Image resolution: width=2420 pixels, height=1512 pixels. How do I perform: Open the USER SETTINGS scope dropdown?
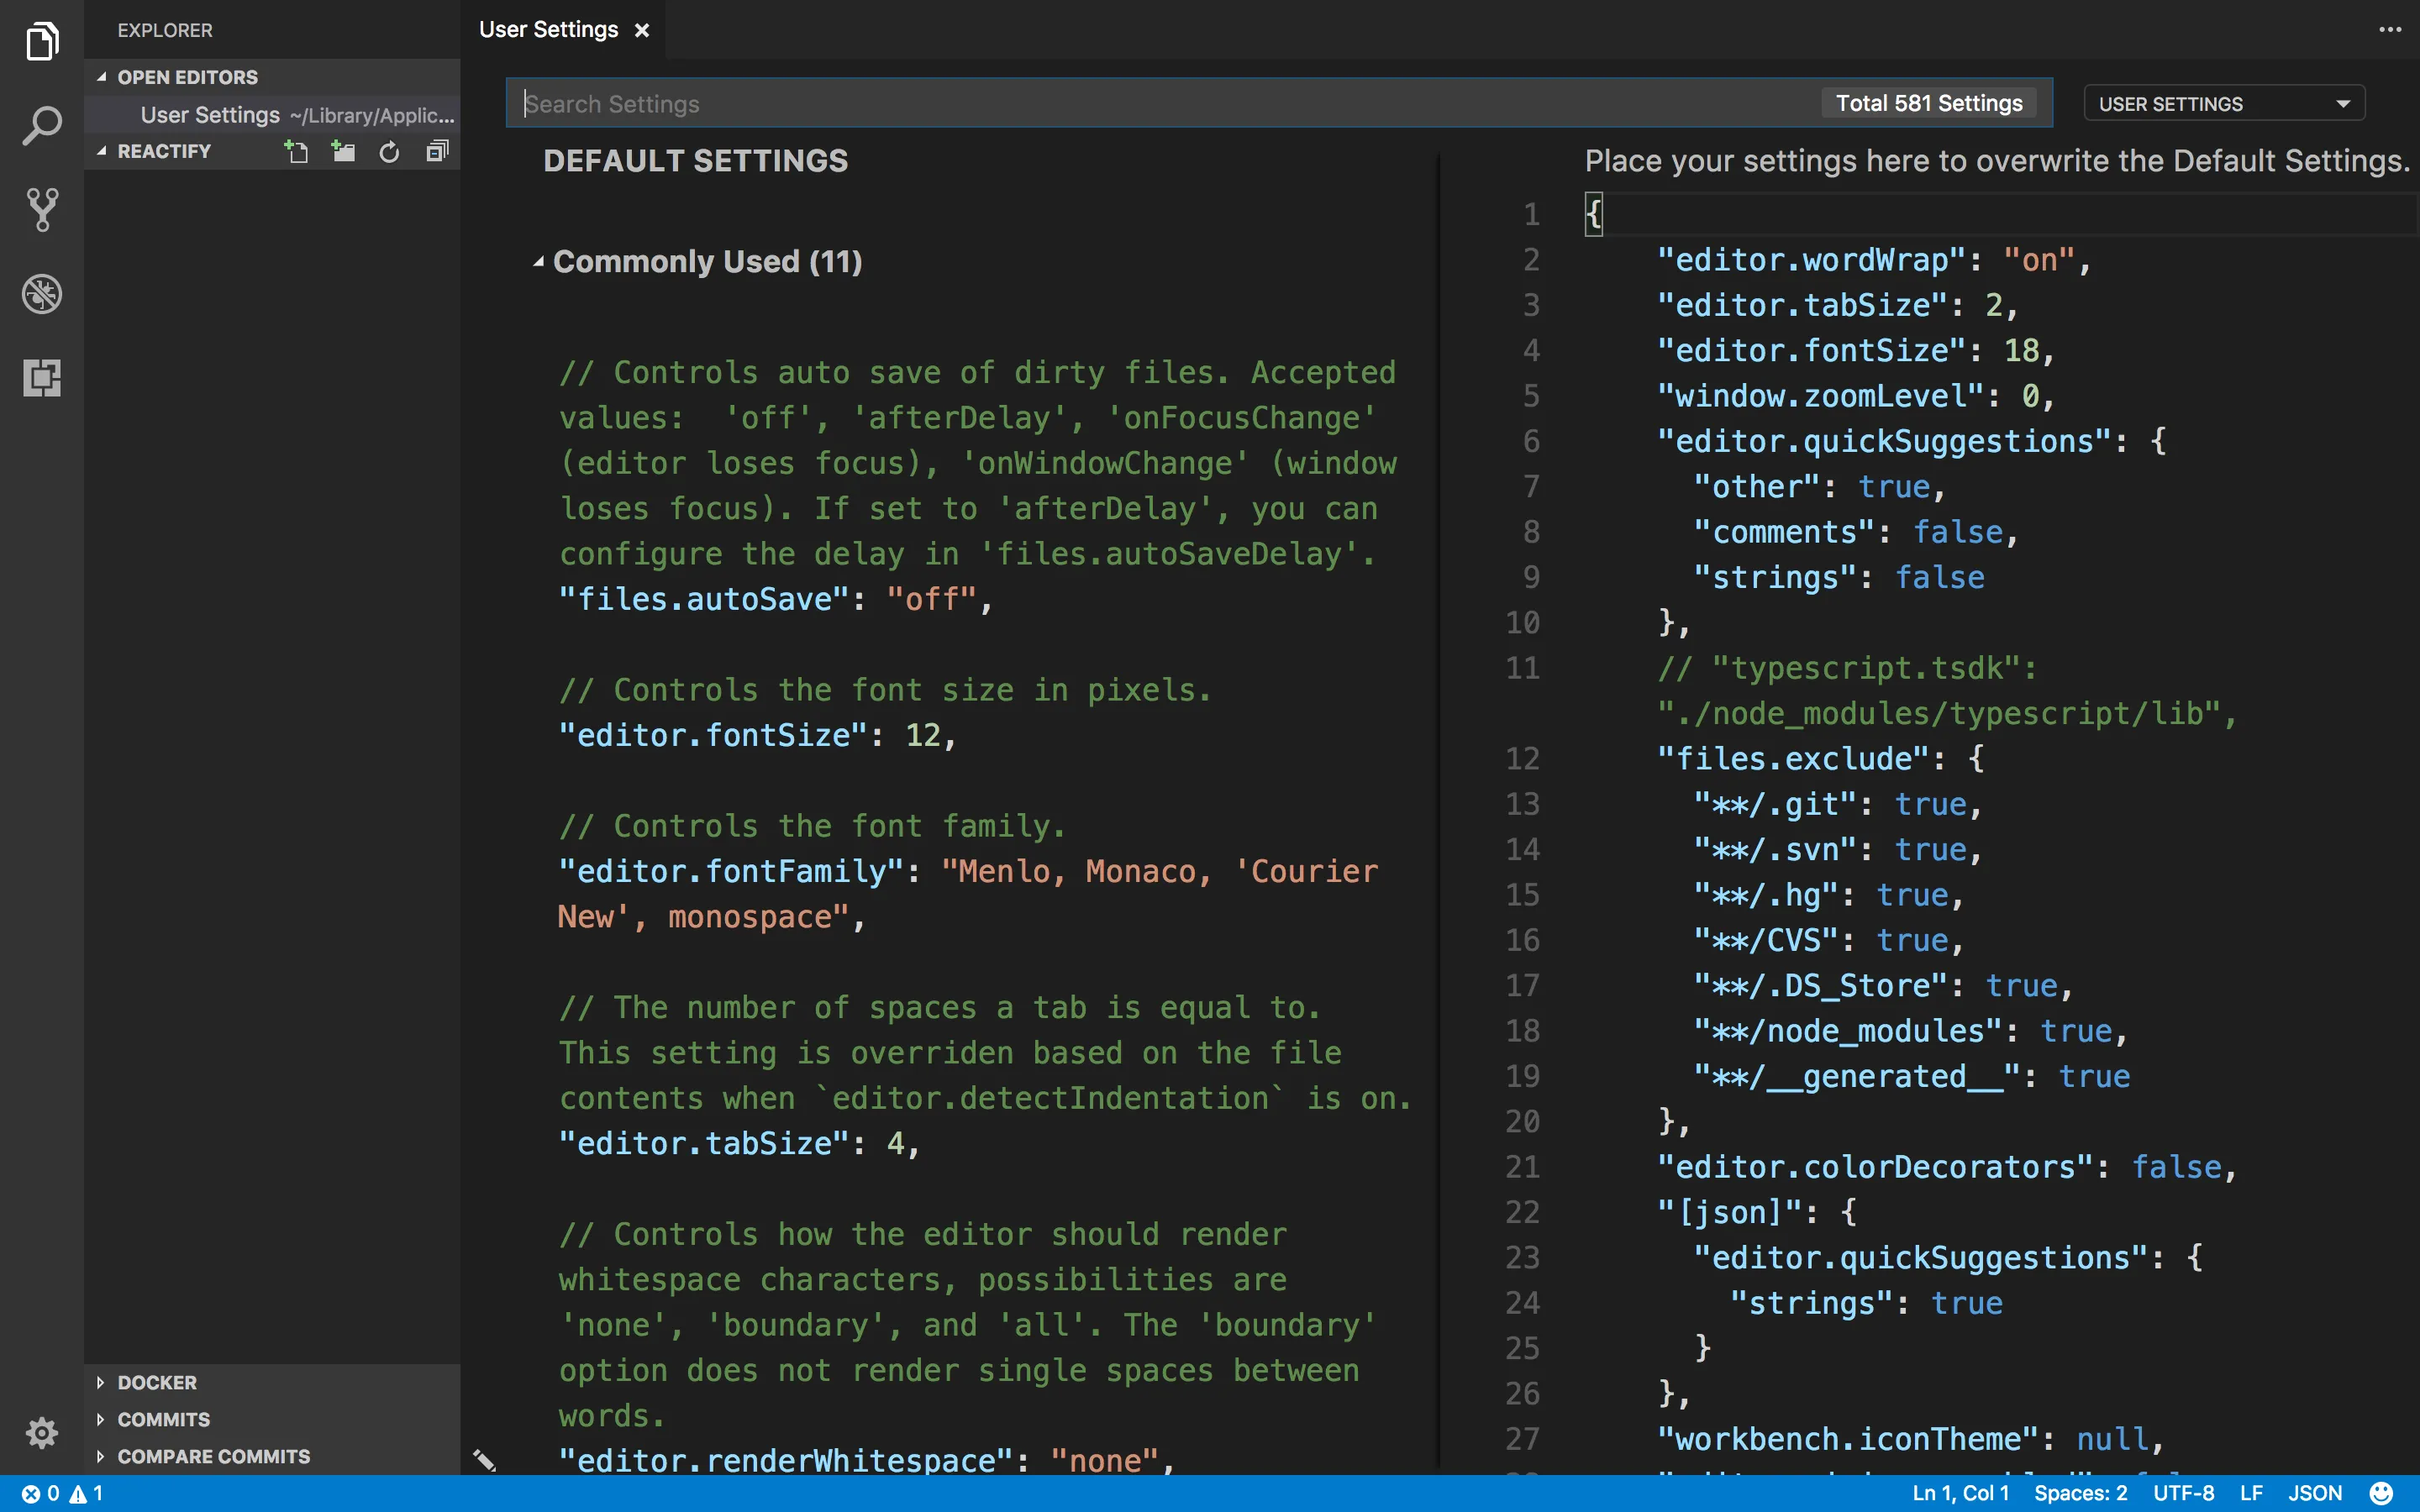pos(2223,104)
